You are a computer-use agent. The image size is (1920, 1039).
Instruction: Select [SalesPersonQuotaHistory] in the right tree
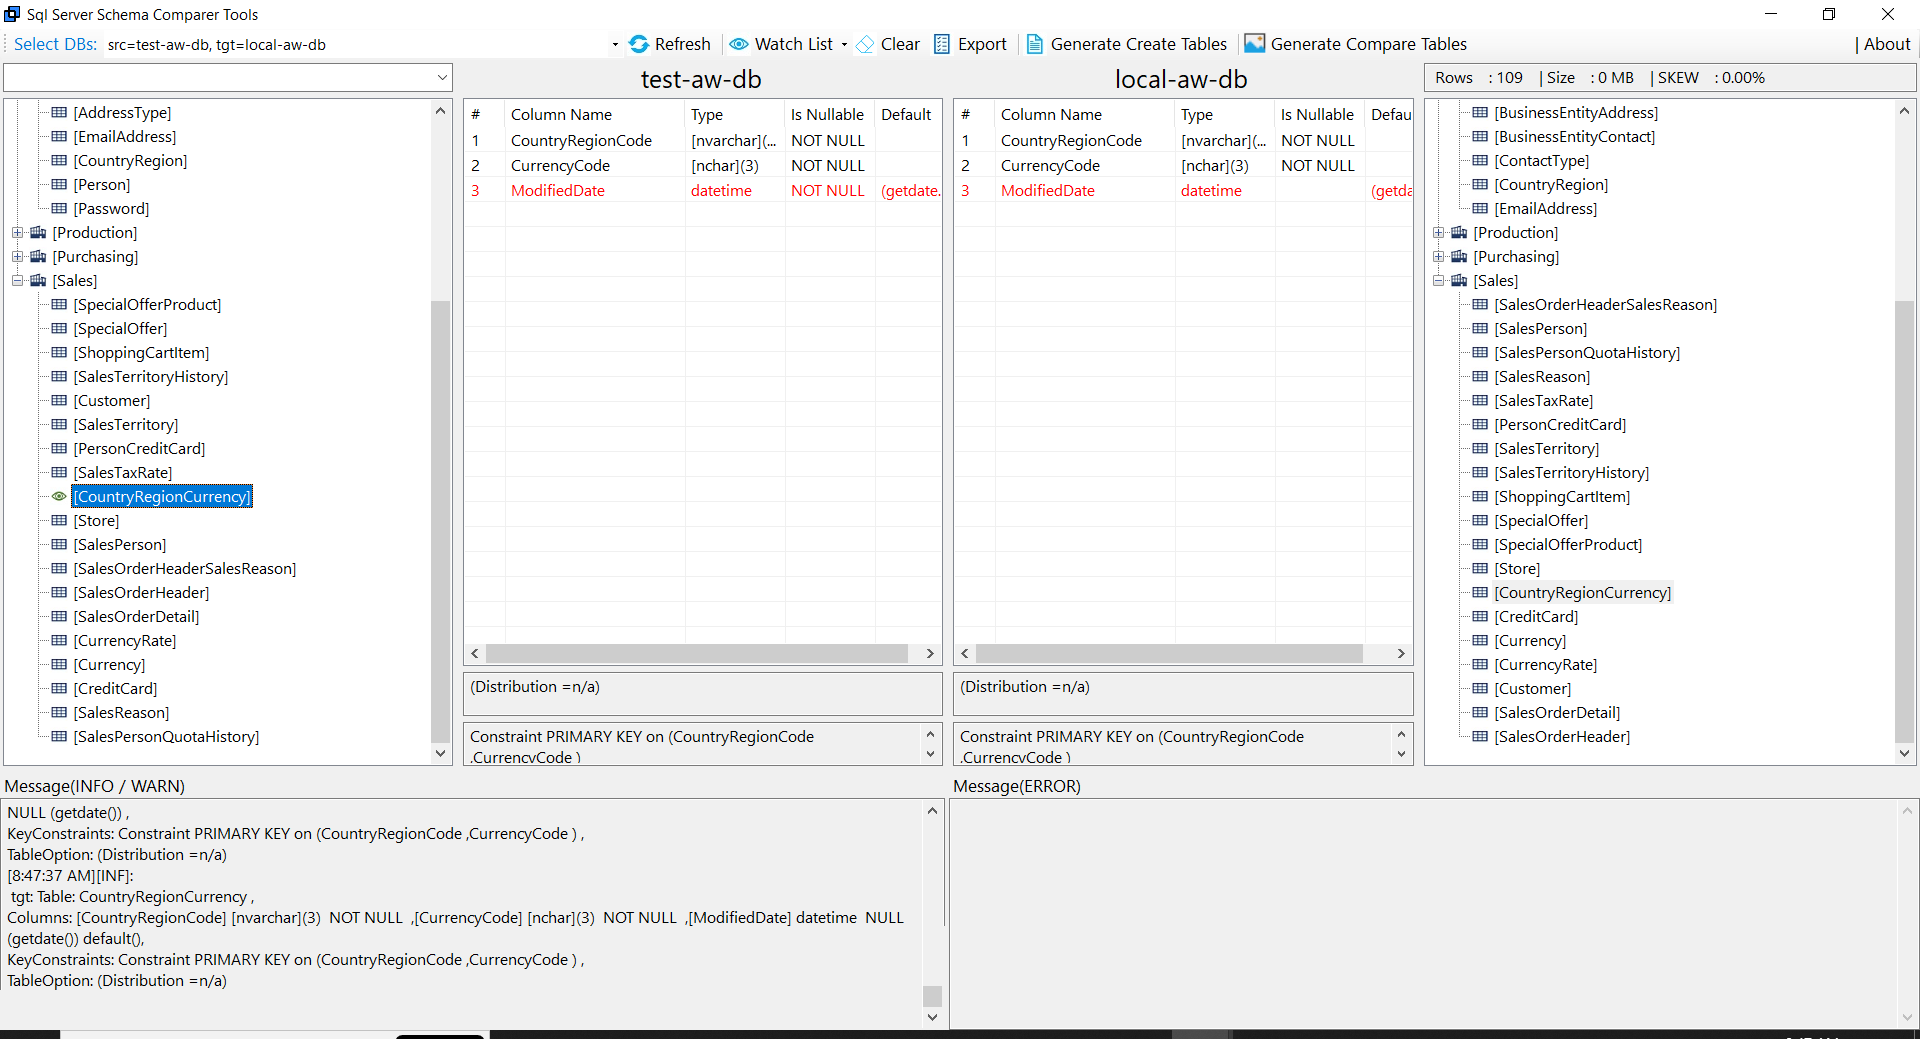tap(1586, 352)
